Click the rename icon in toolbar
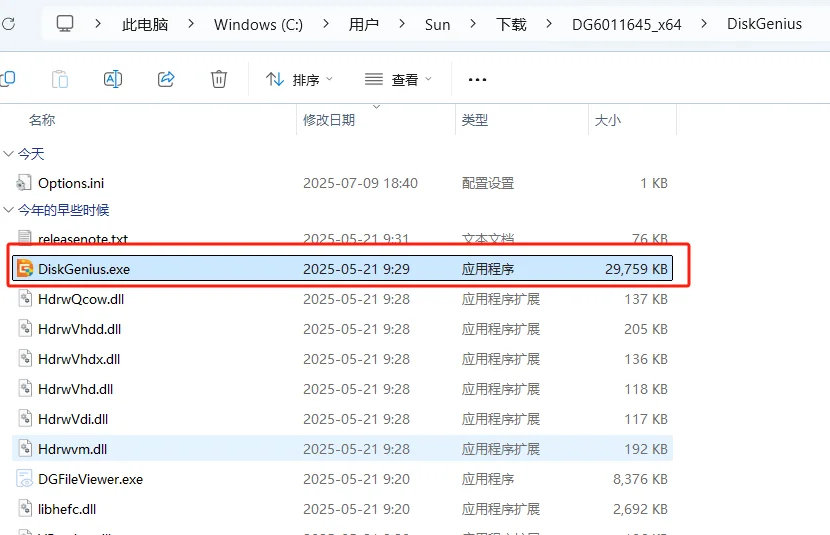Screen dimensions: 830x535 click(113, 79)
